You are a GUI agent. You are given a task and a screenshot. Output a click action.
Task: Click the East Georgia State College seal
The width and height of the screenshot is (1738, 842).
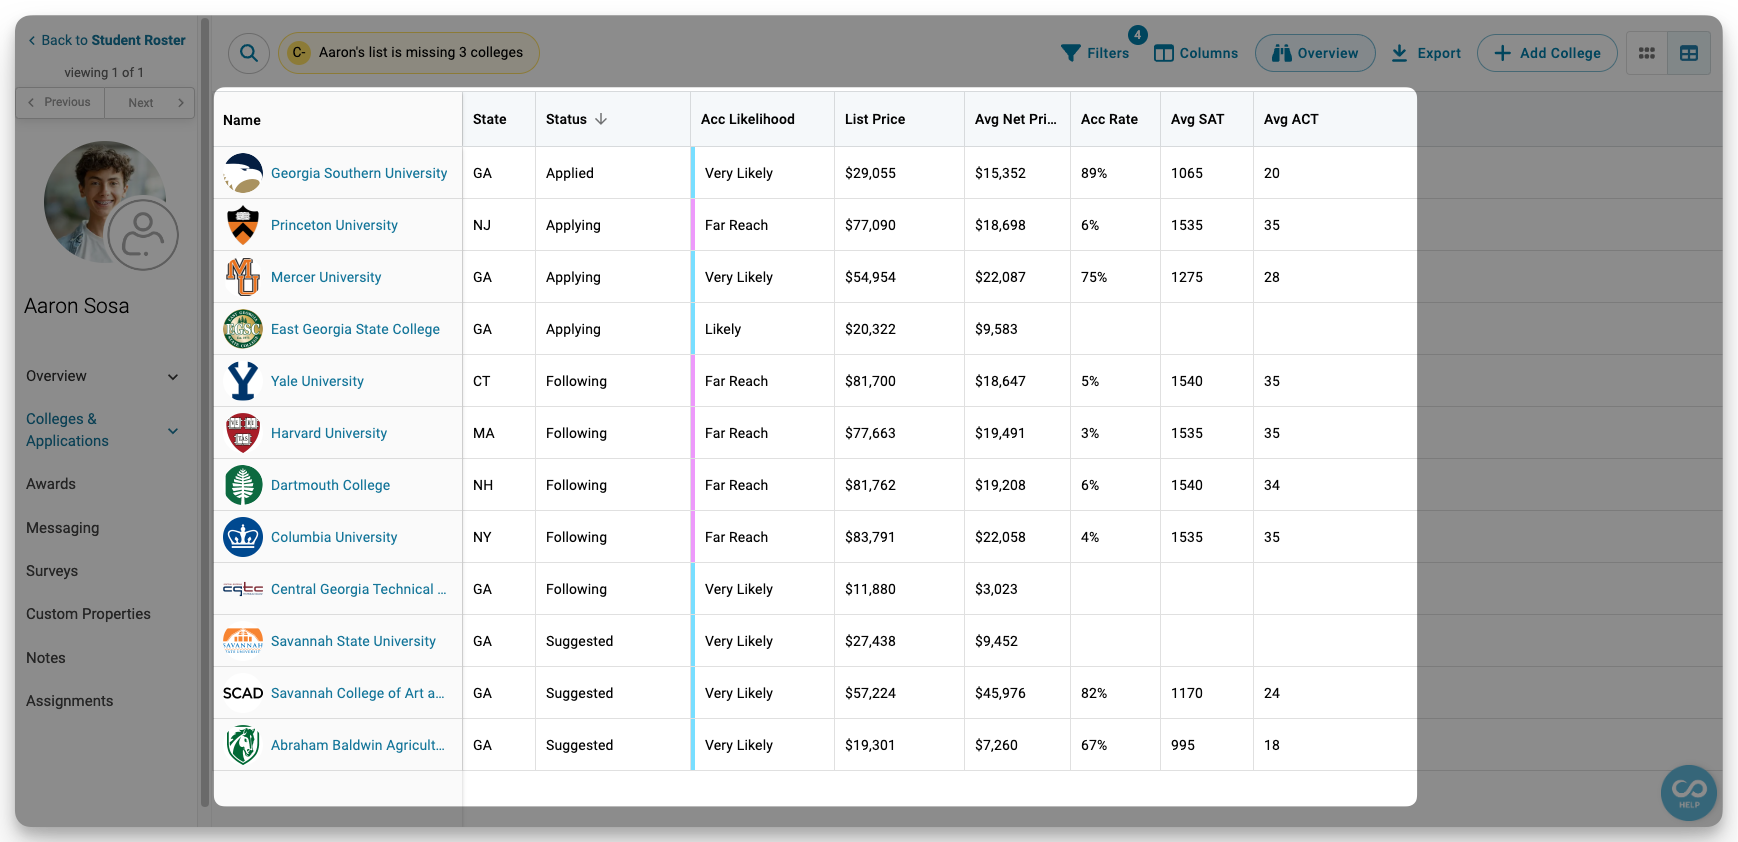pos(243,329)
